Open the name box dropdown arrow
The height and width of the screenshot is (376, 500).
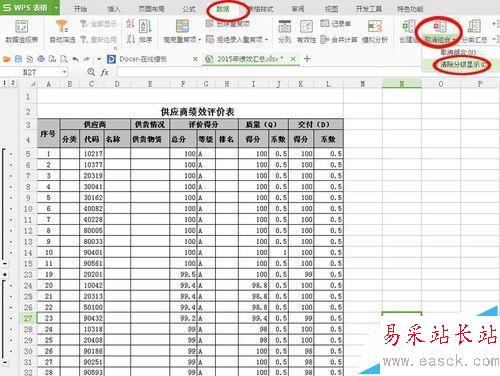pyautogui.click(x=64, y=72)
